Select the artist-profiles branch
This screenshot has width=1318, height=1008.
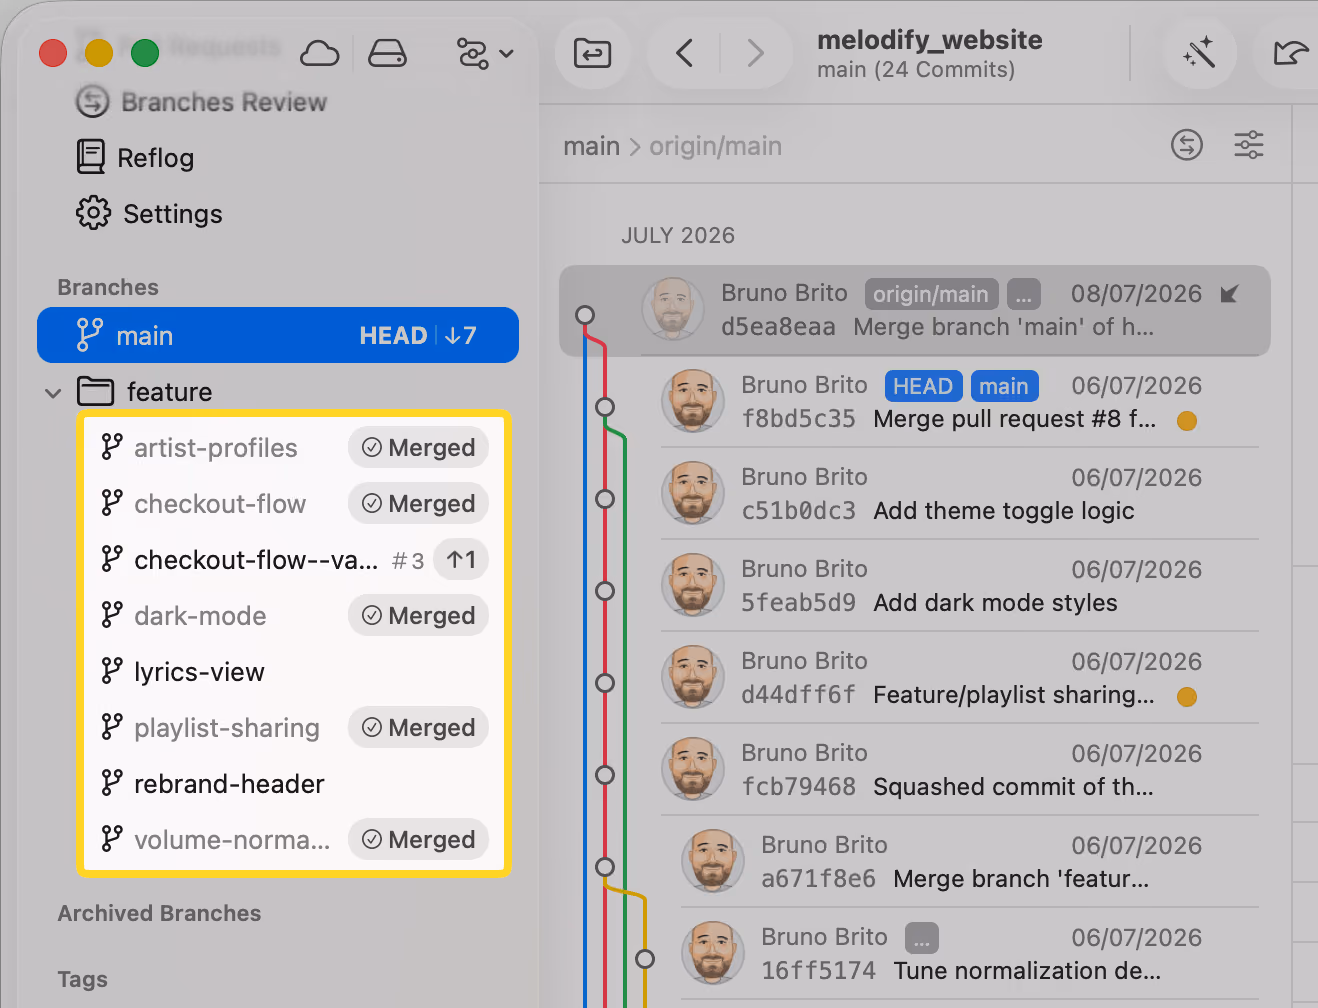point(294,448)
